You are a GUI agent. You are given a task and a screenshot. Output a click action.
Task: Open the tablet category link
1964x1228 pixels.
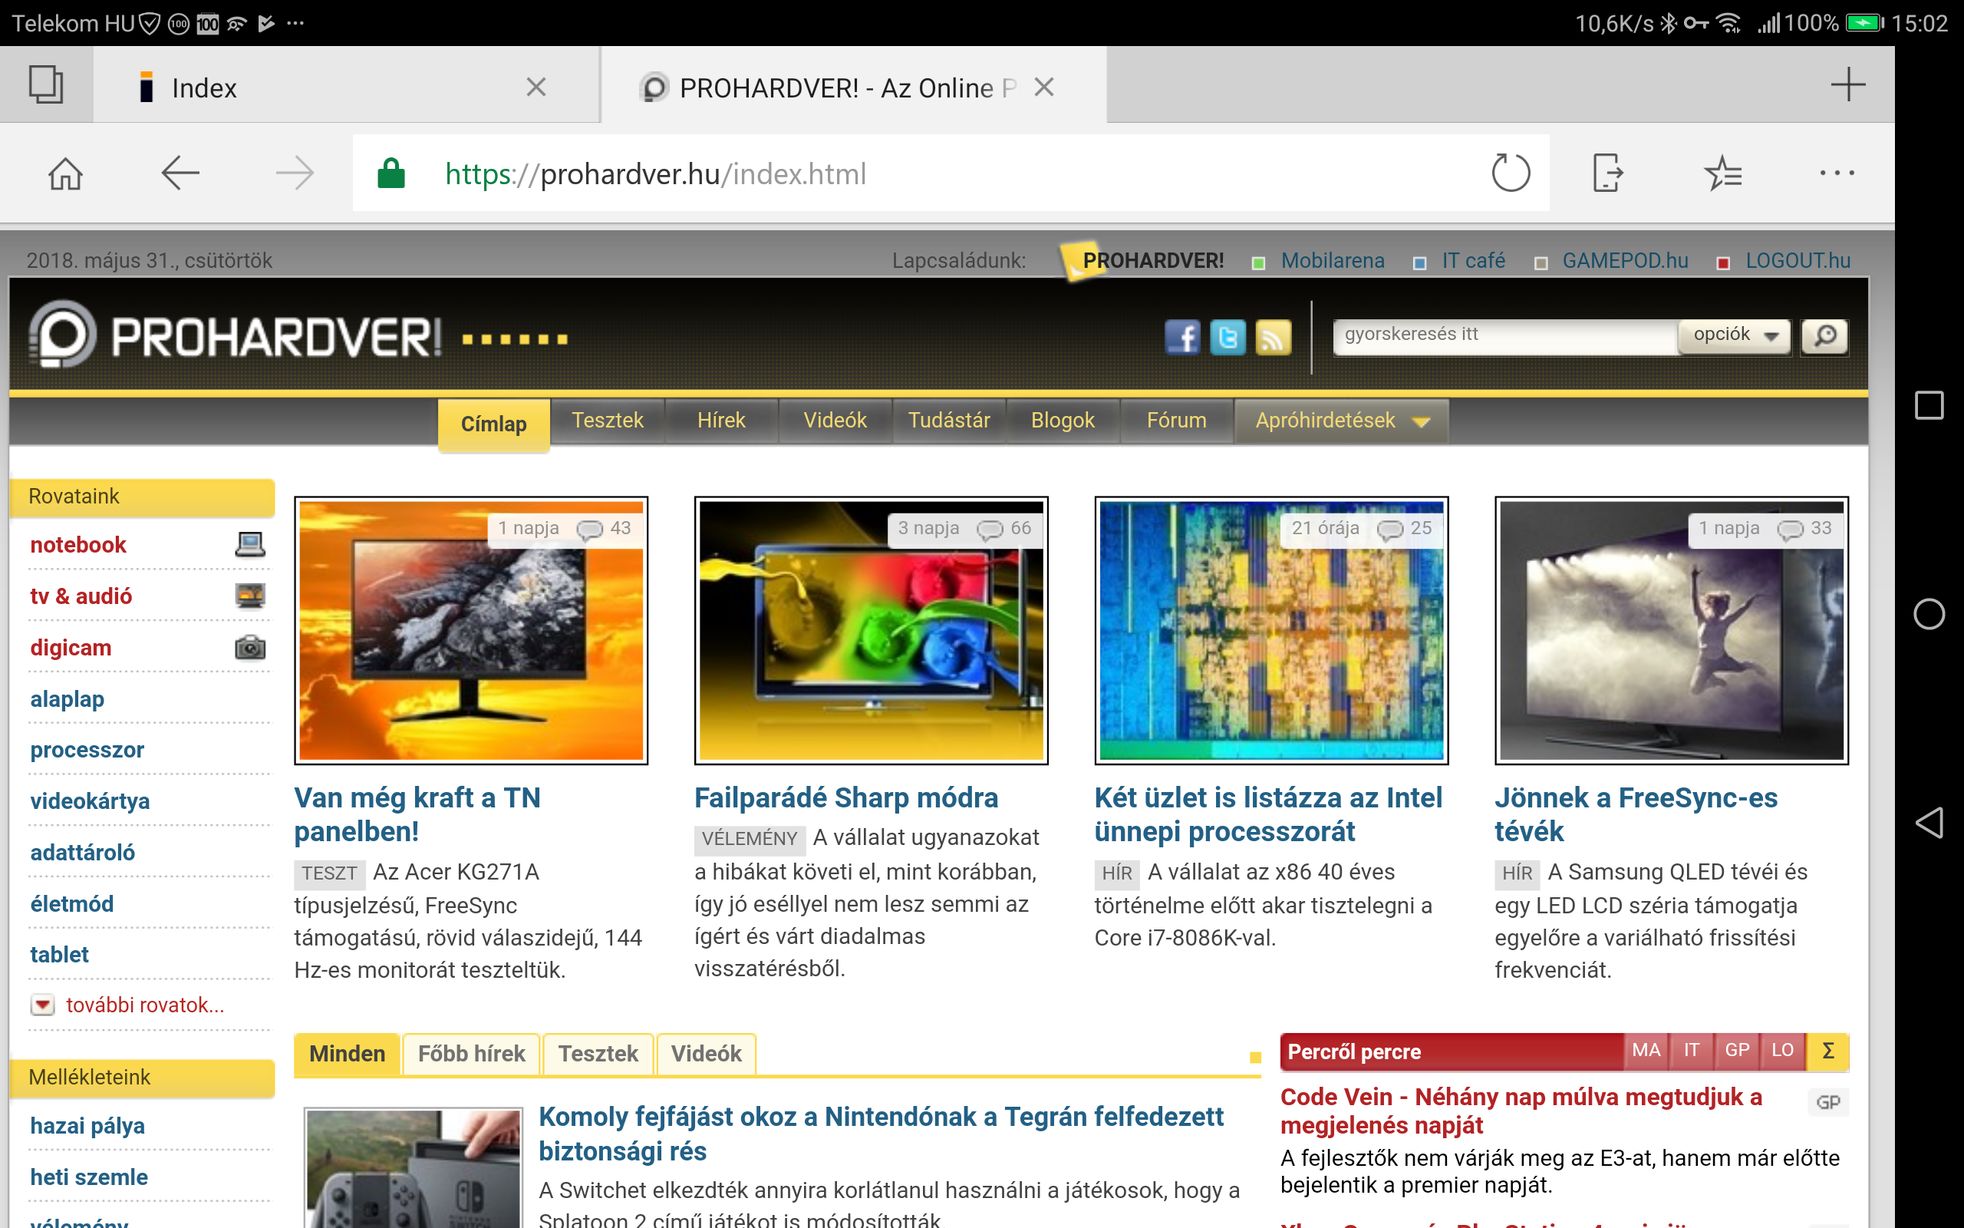59,955
